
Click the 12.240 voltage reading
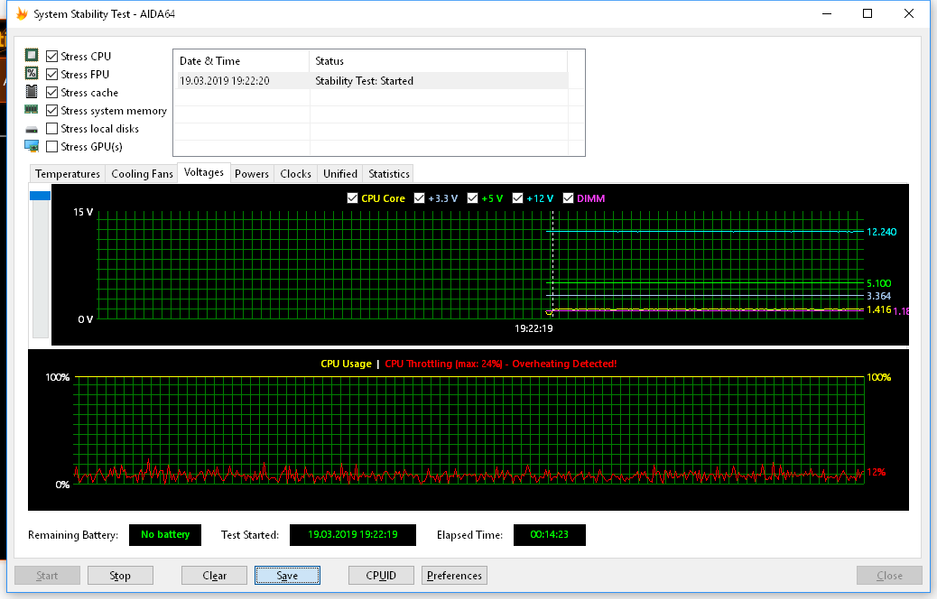[881, 232]
